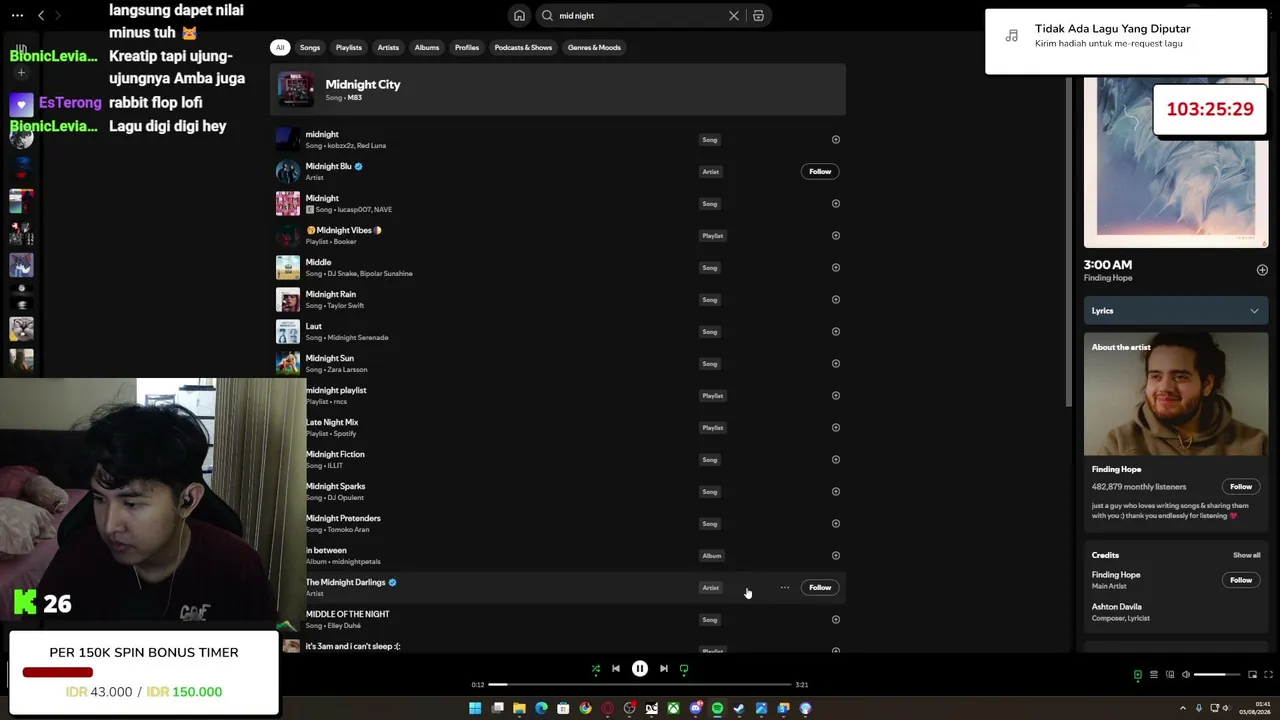Skip to next track
The height and width of the screenshot is (720, 1280).
(x=664, y=669)
